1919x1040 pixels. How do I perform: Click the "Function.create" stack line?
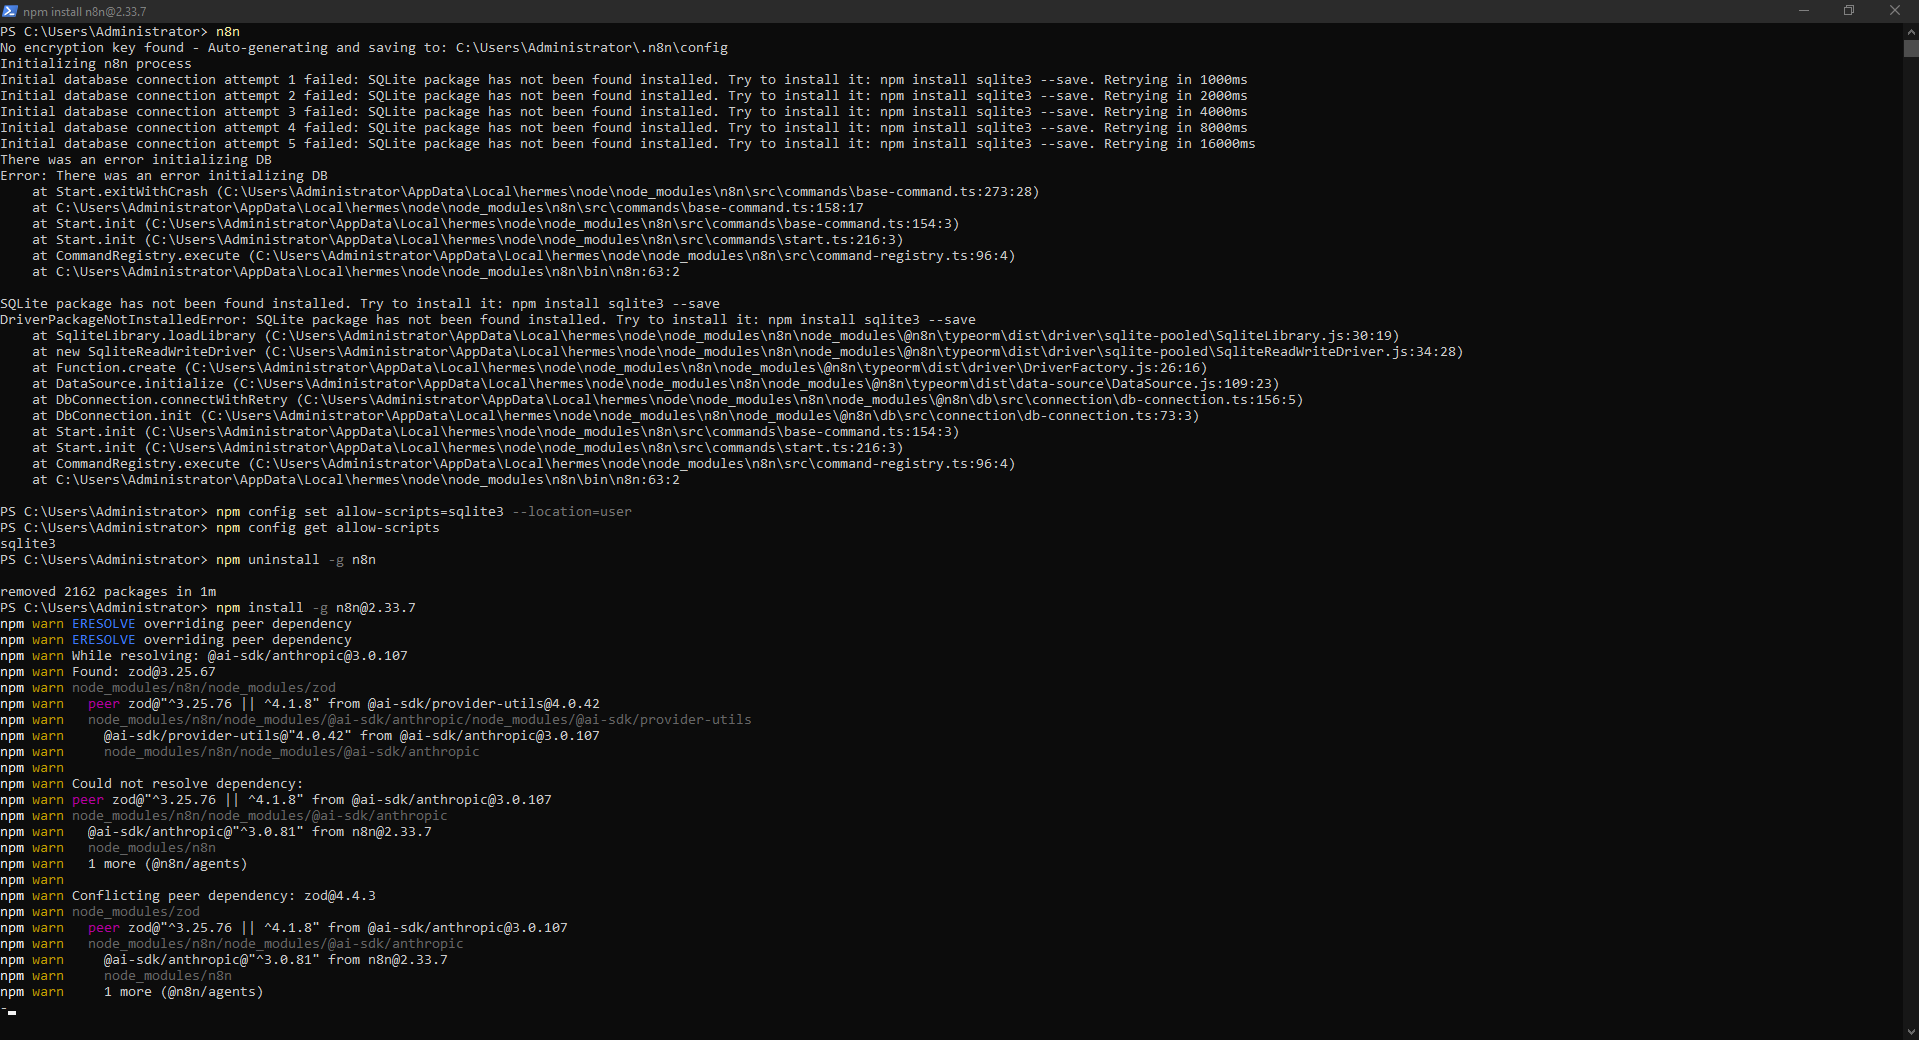[x=620, y=368]
